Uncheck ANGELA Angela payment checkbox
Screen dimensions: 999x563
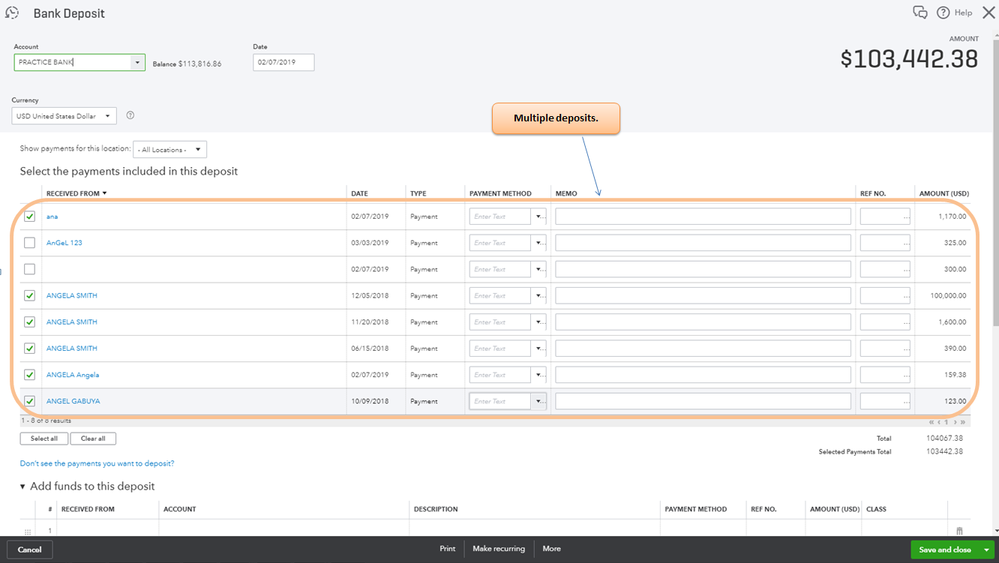pos(29,374)
